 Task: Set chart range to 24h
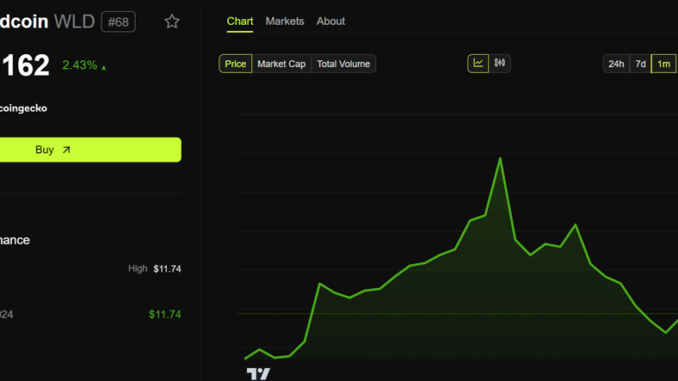[616, 64]
